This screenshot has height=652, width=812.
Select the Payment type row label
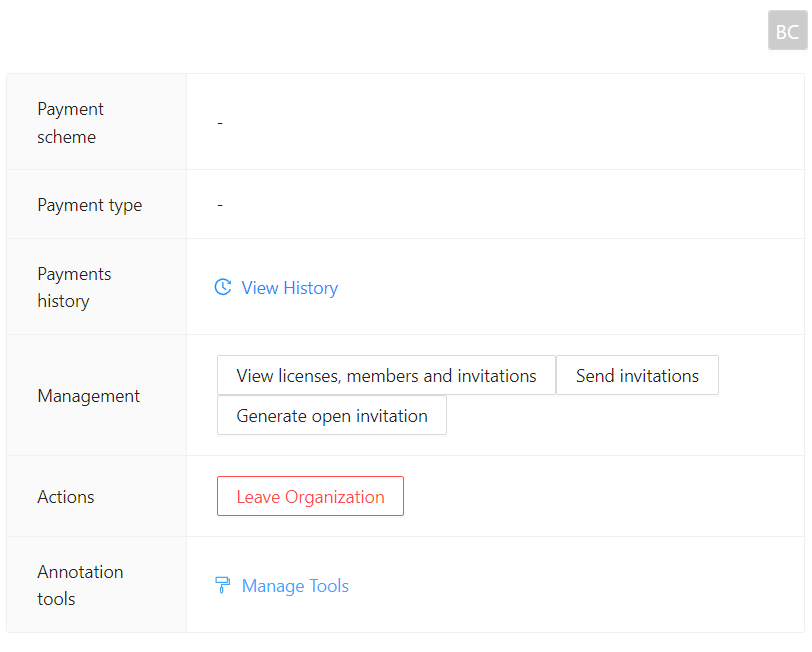pyautogui.click(x=90, y=205)
